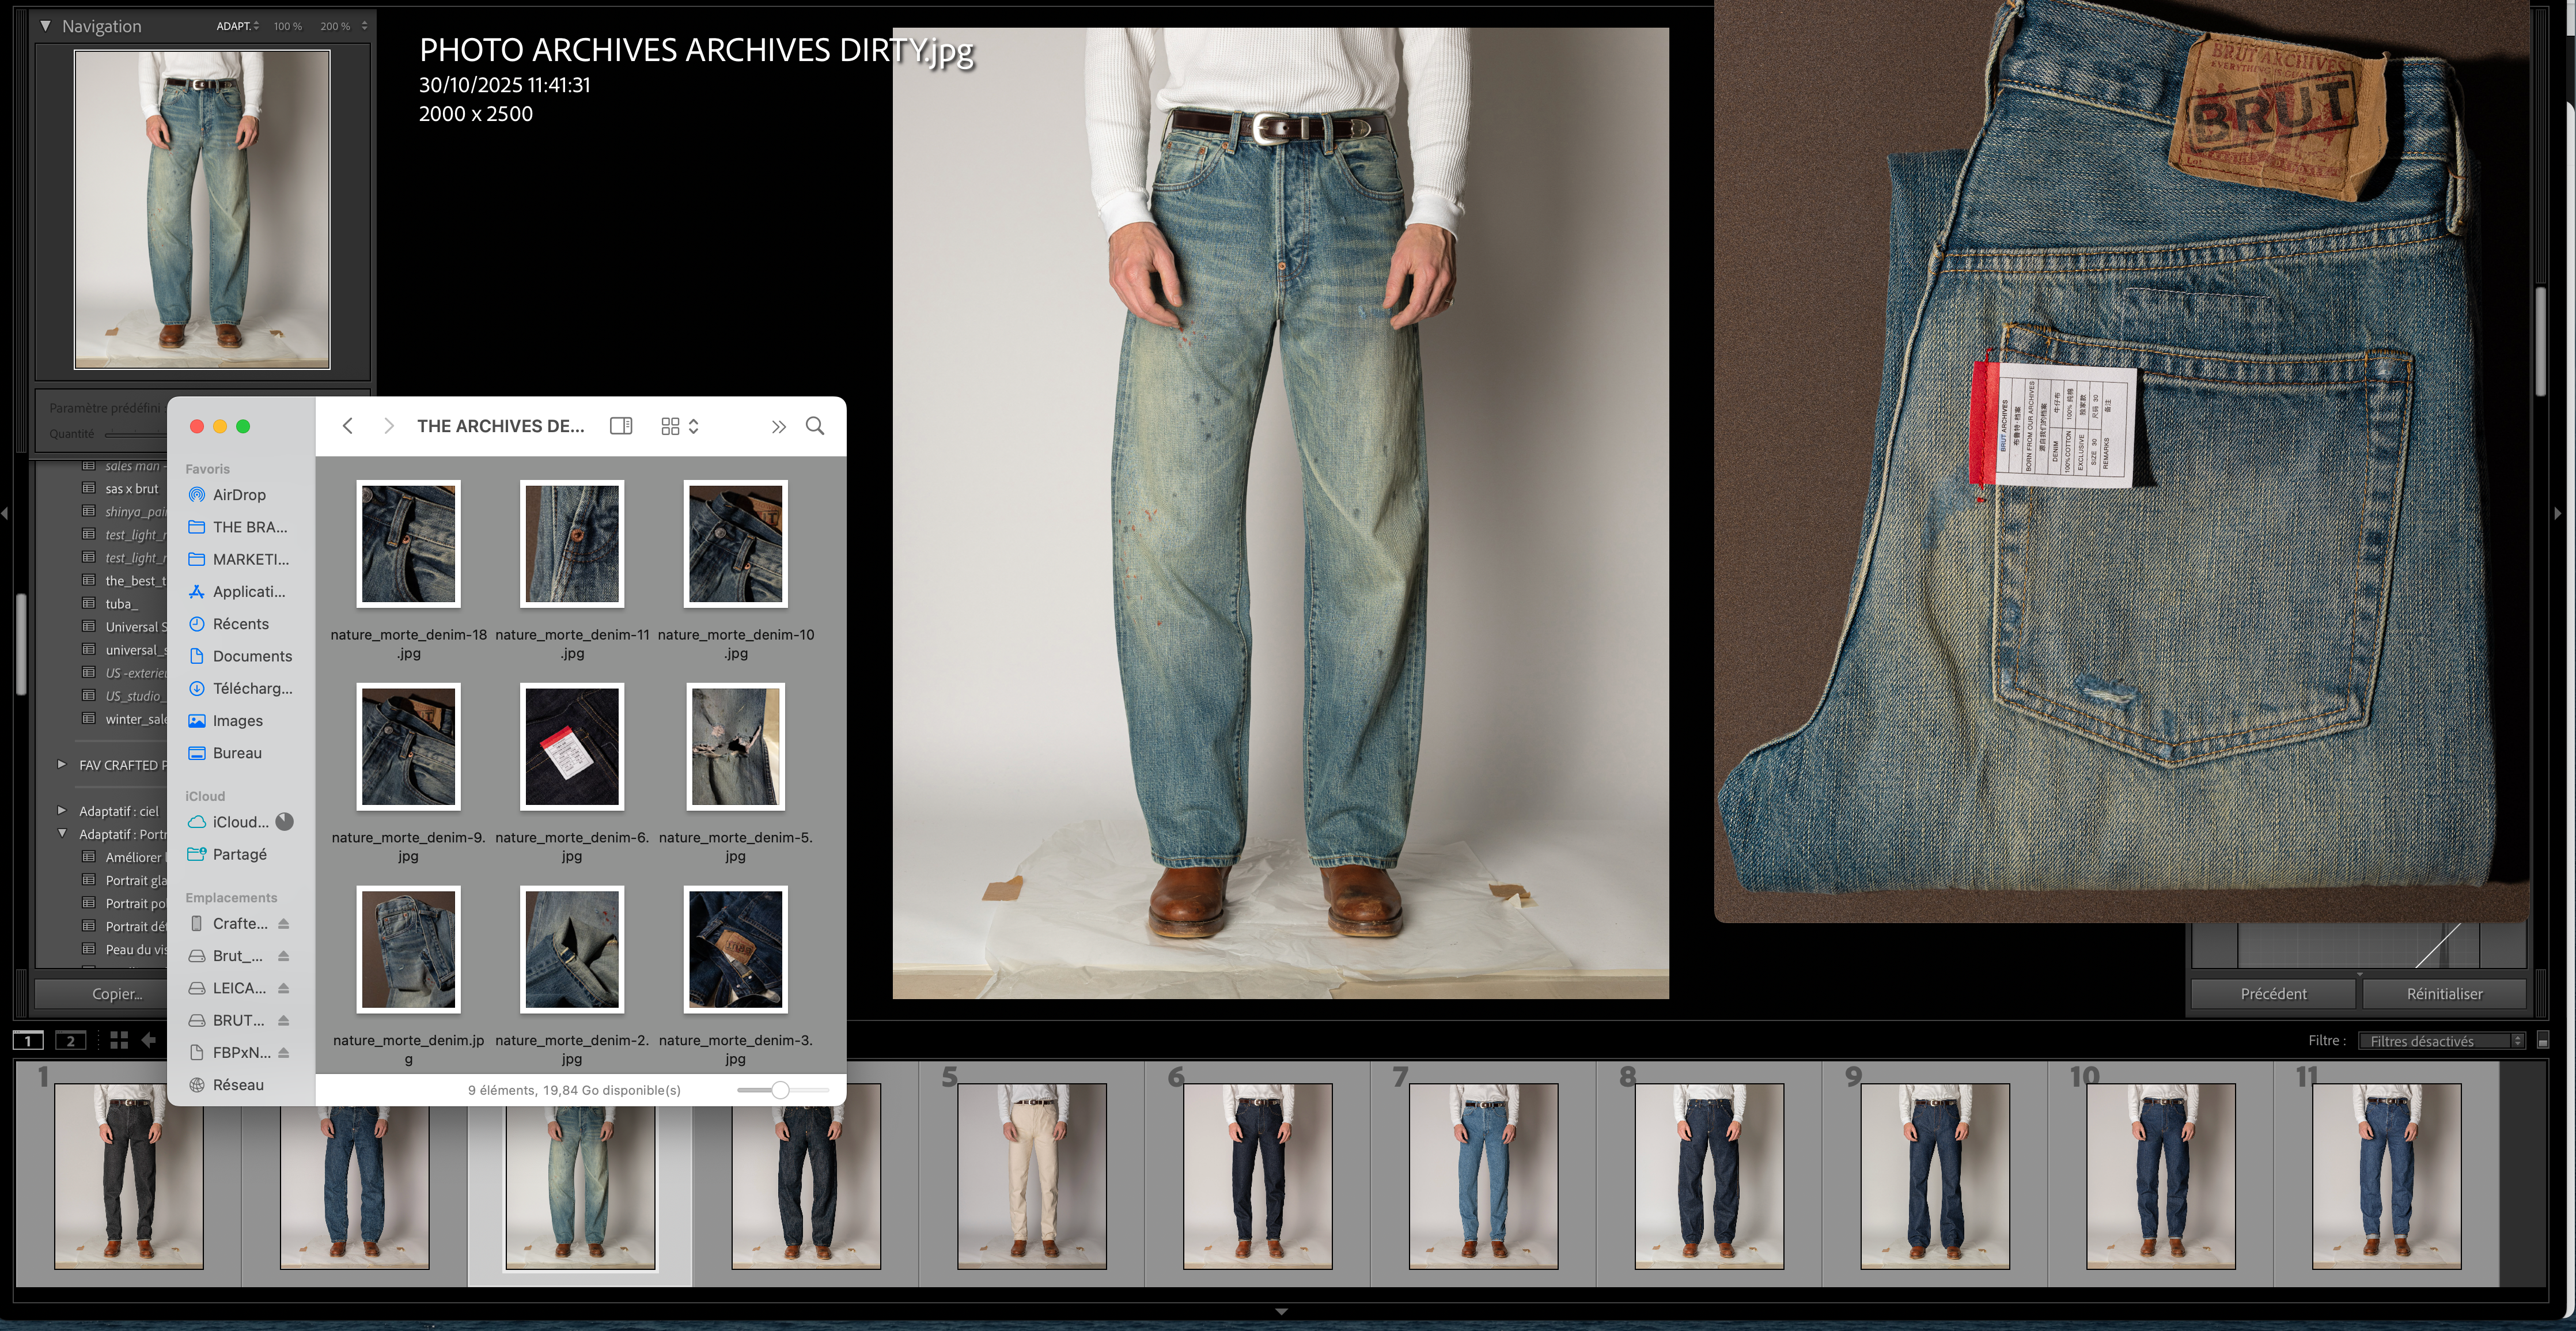2576x1331 pixels.
Task: Click Finder back chevron
Action: point(348,426)
